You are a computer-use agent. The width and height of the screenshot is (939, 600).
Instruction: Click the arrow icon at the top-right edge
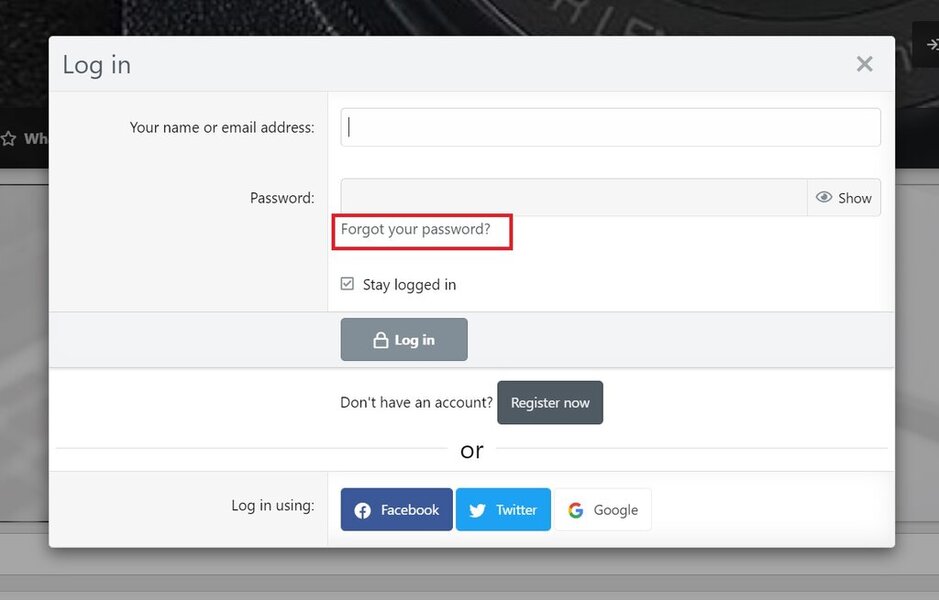pos(932,44)
